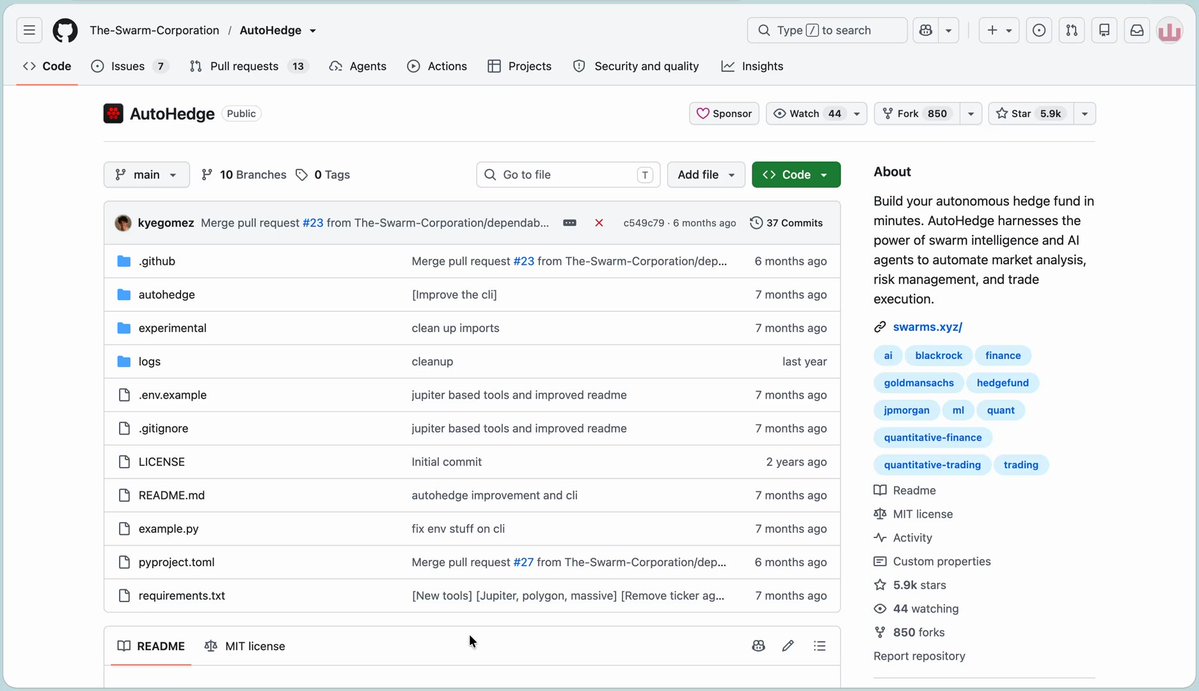Screen dimensions: 1199x691
Task: Open Security and quality tab
Action: point(636,67)
